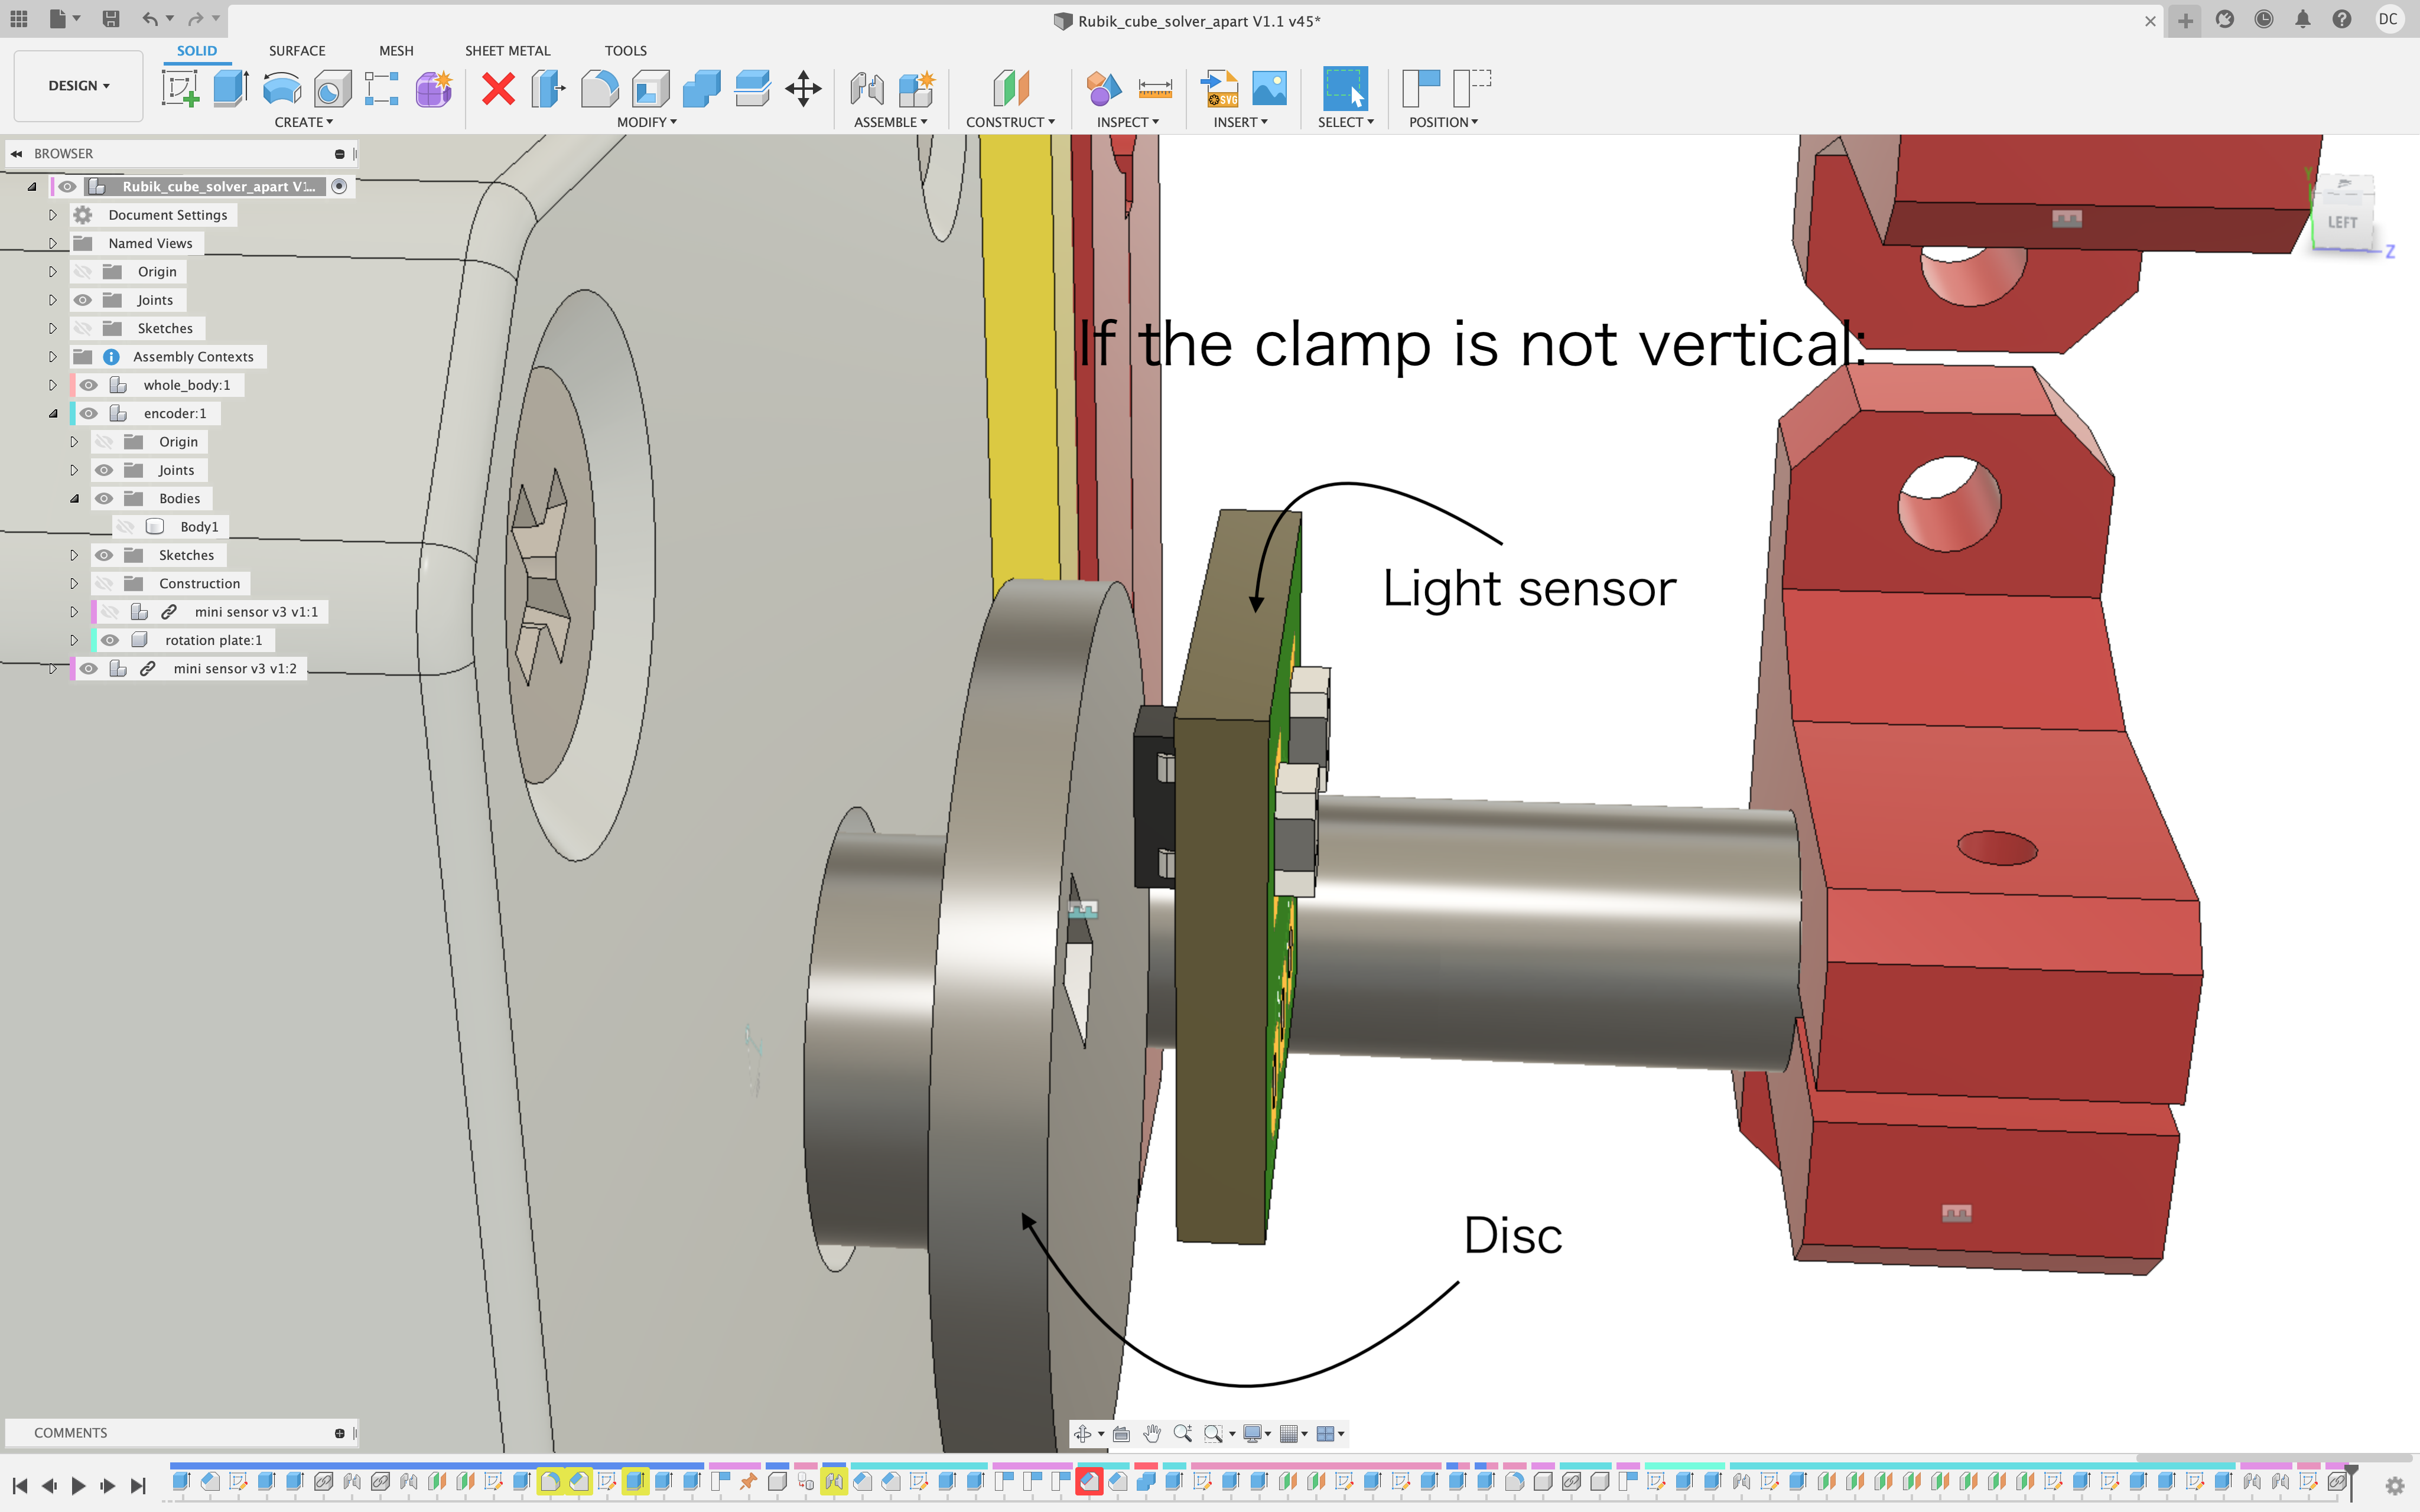Open the Help question mark icon
The width and height of the screenshot is (2420, 1512).
(x=2341, y=19)
